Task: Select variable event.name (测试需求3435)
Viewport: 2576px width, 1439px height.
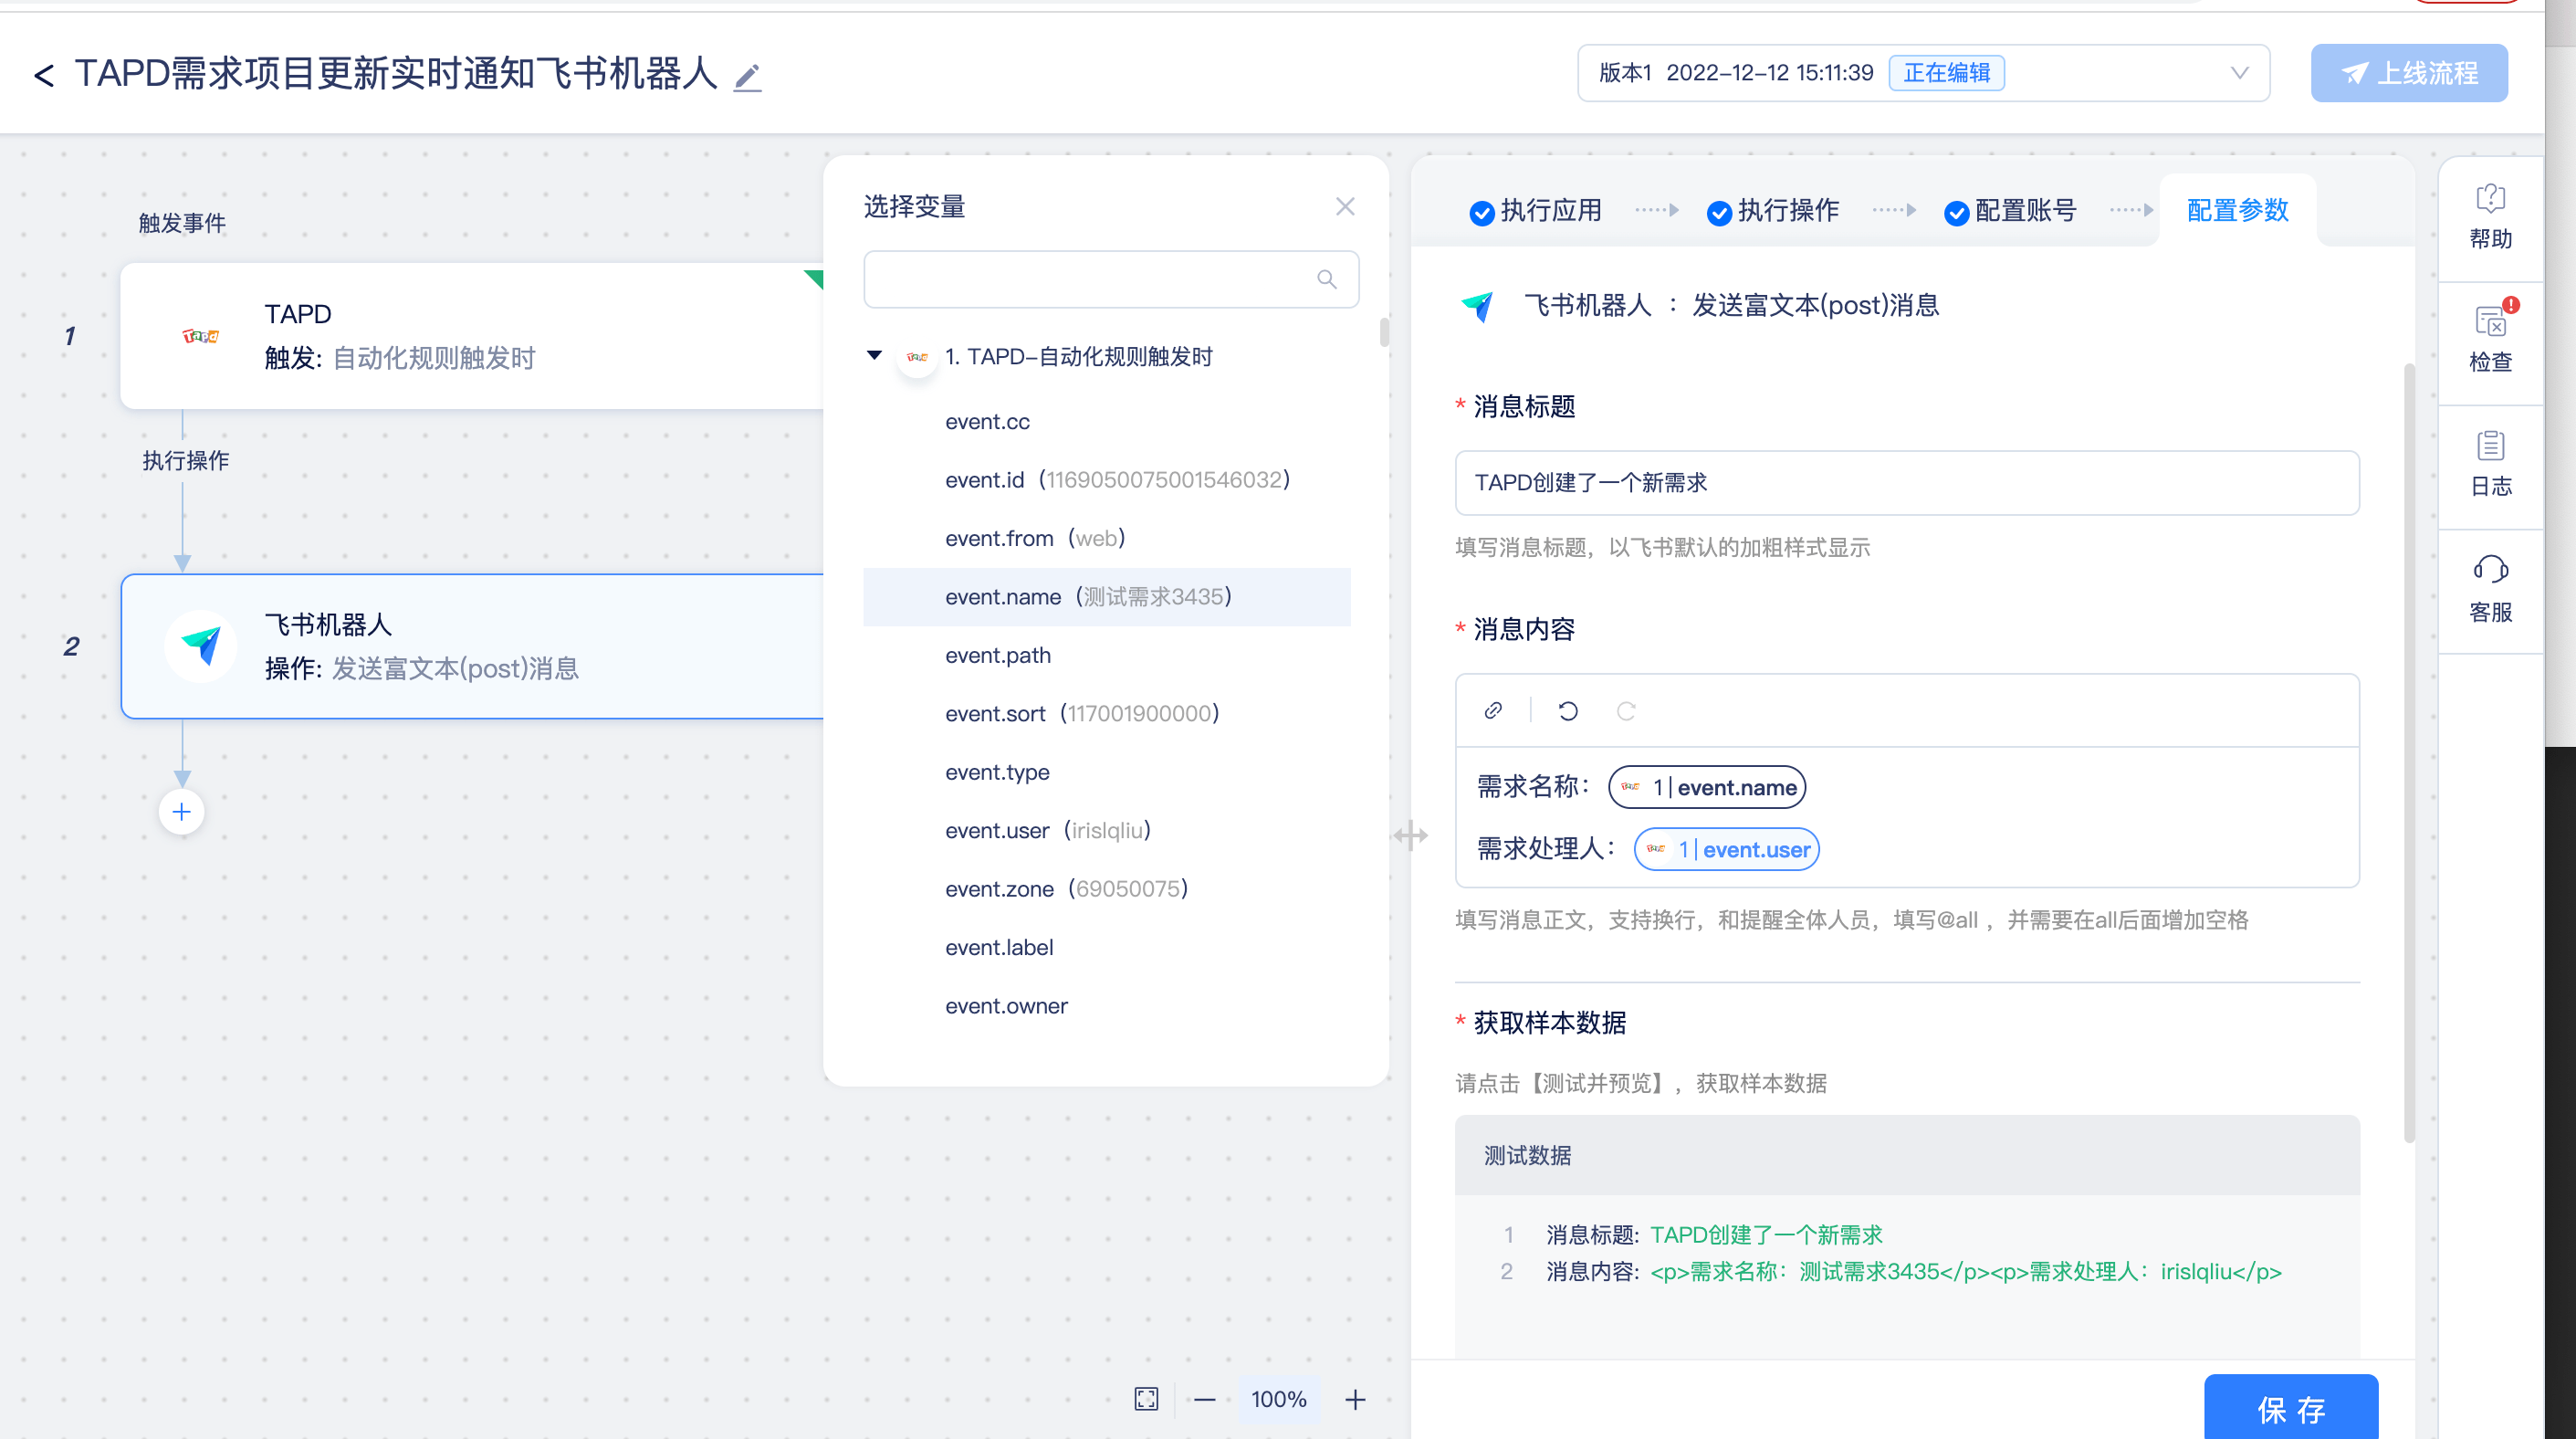Action: tap(1106, 597)
